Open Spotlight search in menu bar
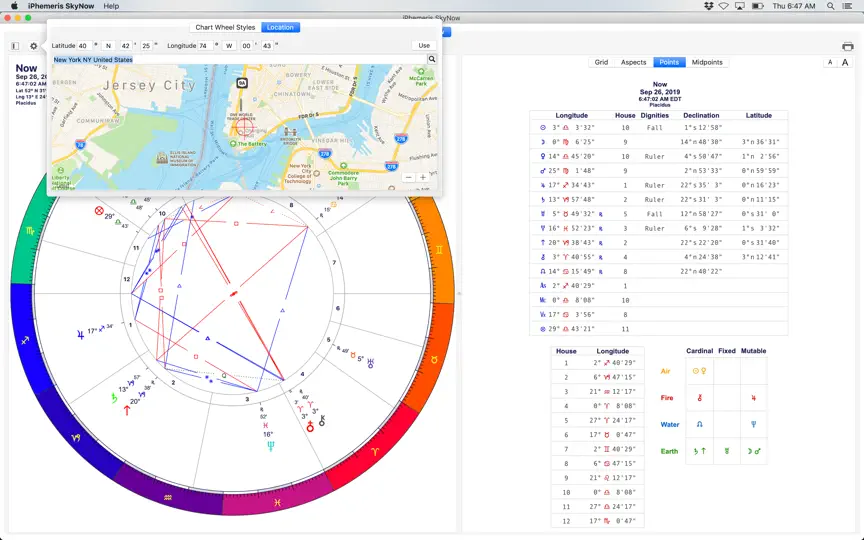 click(830, 6)
